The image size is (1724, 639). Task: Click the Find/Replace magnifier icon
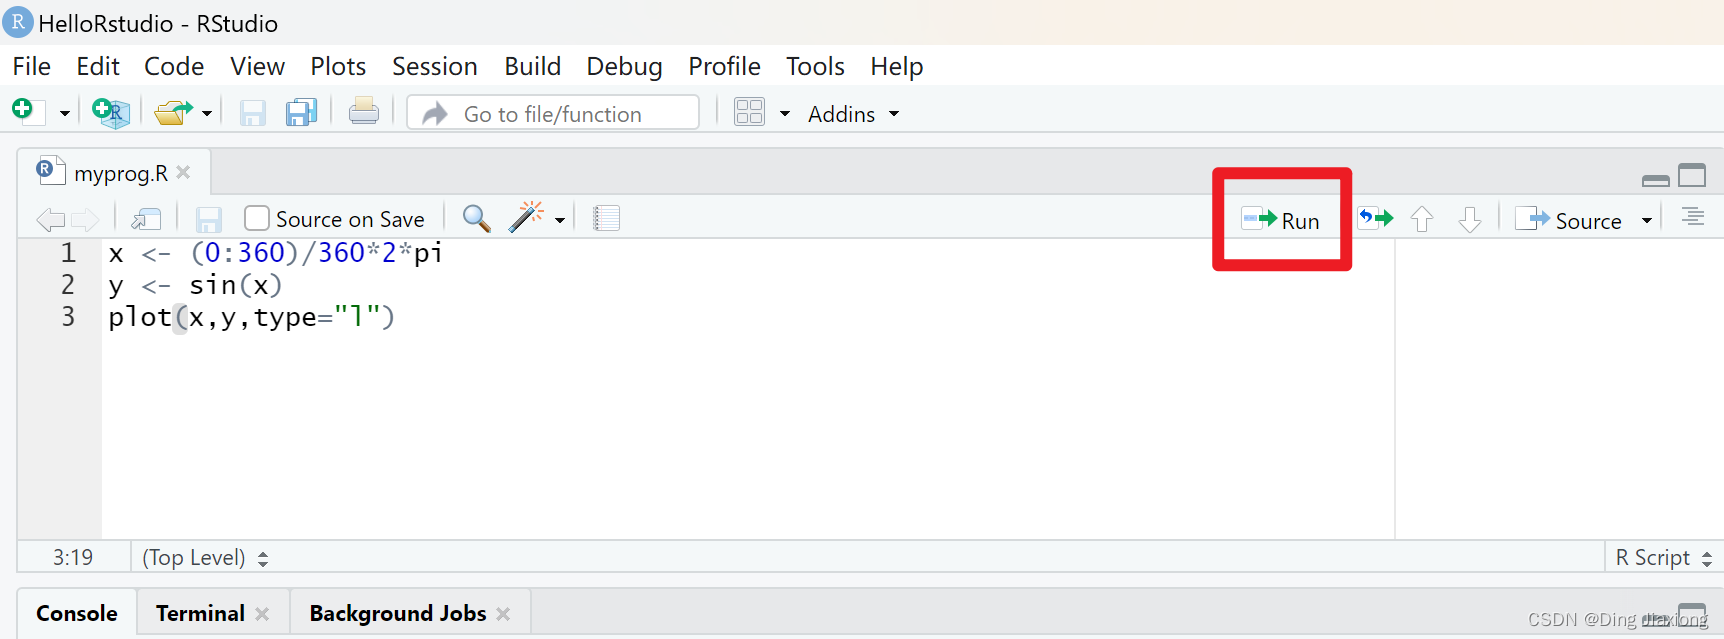[477, 218]
